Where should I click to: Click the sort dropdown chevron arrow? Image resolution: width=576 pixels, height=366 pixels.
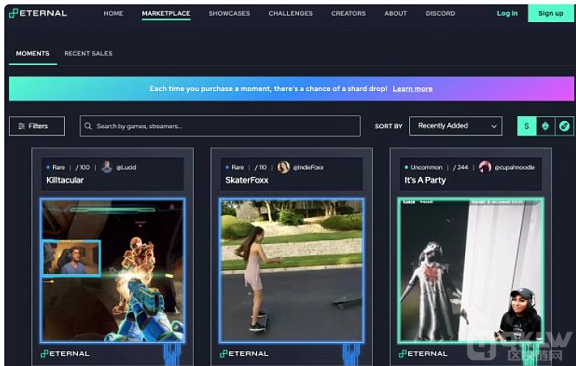(494, 126)
